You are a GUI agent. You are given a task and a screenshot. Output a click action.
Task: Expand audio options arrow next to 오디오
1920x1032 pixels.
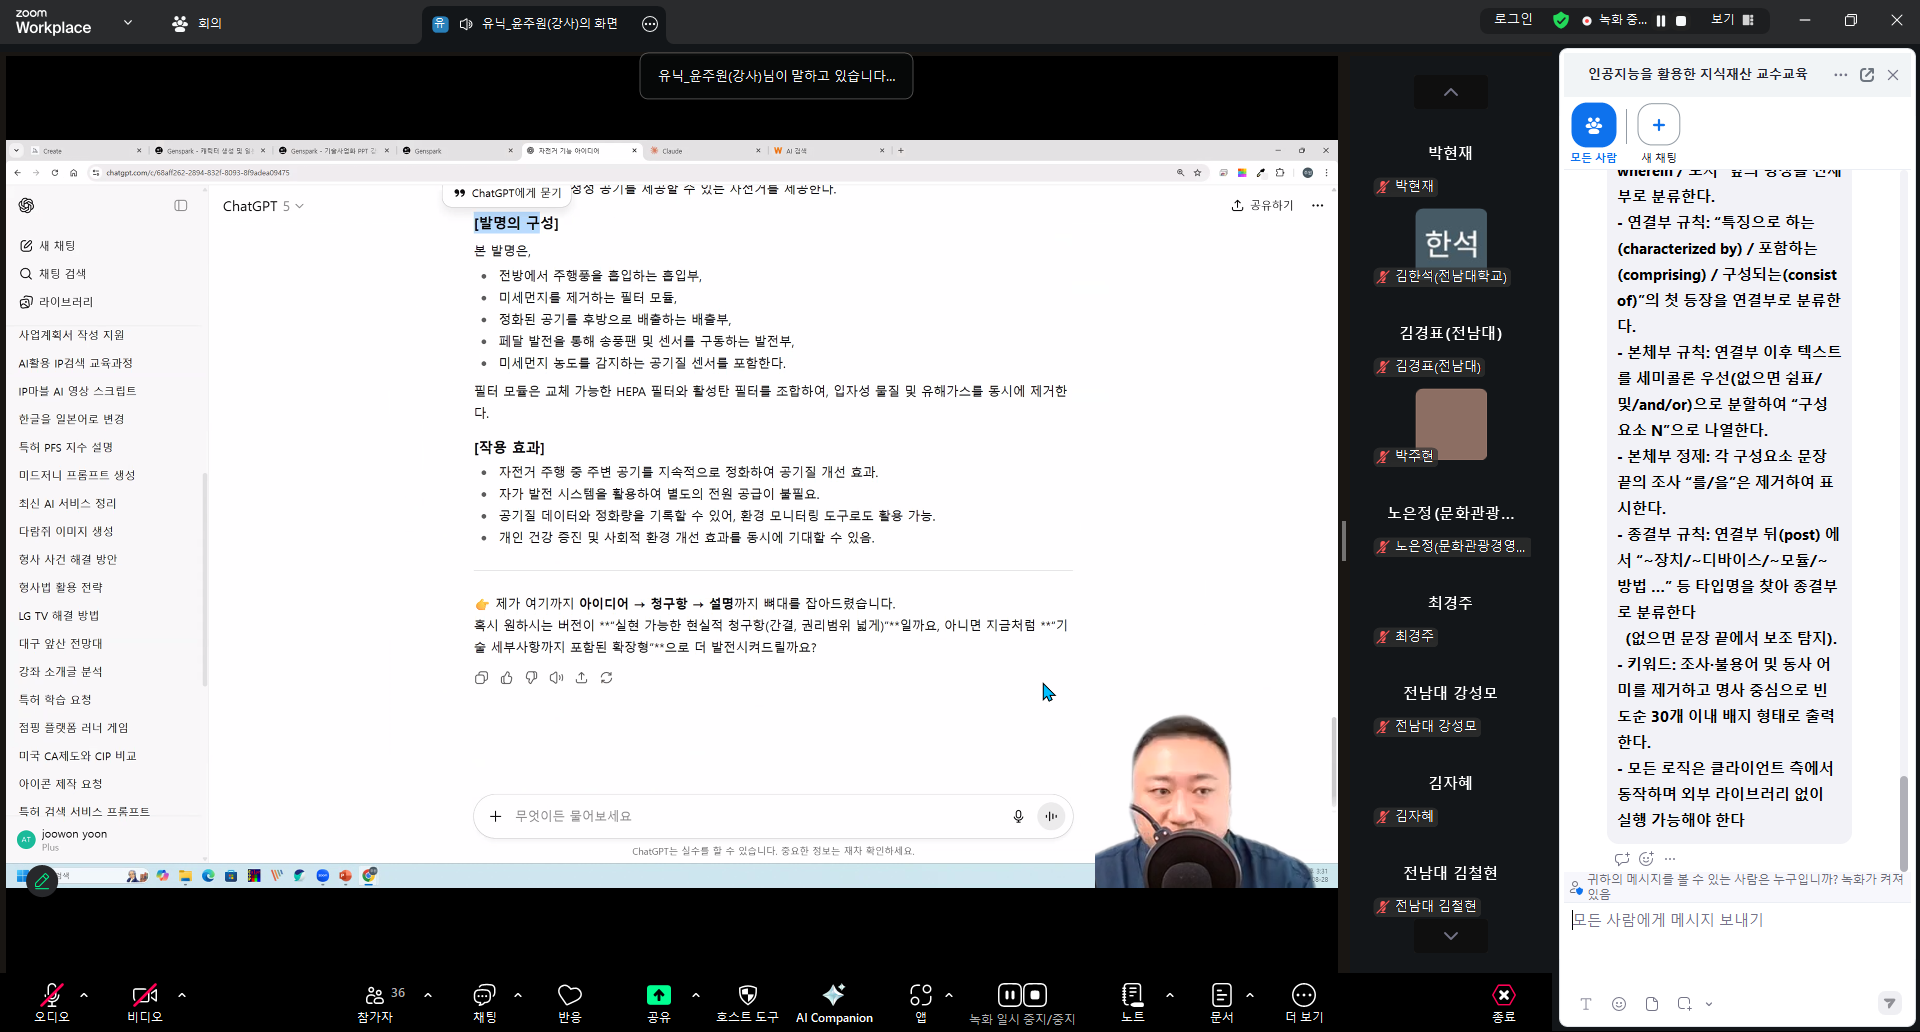click(84, 995)
